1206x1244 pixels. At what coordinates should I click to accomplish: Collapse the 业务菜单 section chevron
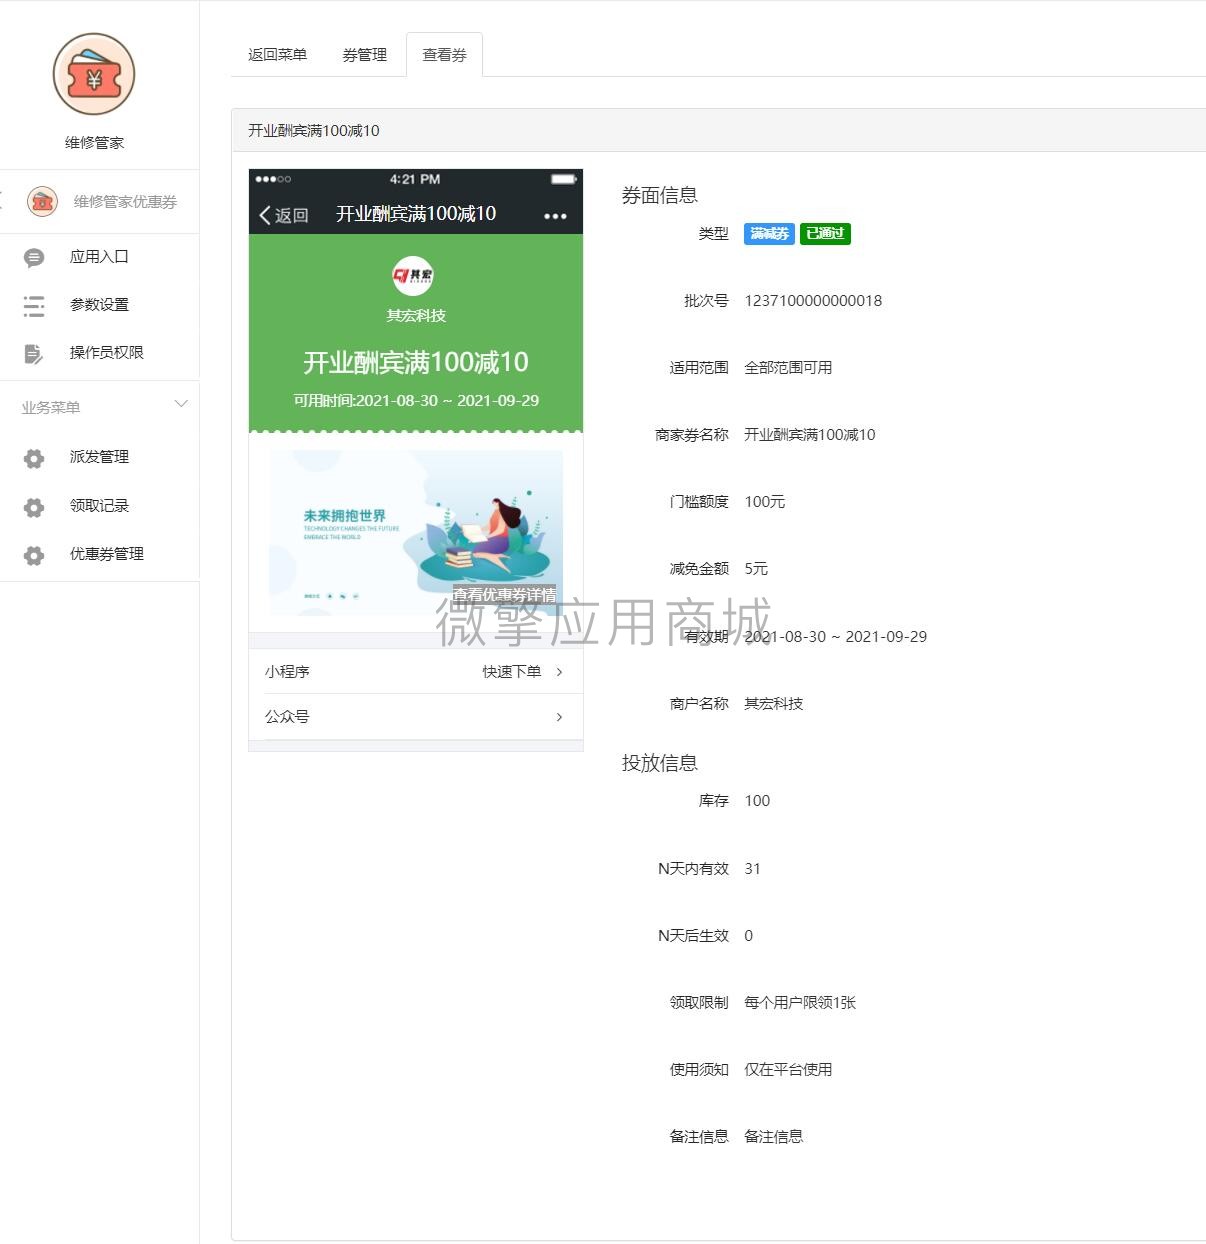coord(181,404)
